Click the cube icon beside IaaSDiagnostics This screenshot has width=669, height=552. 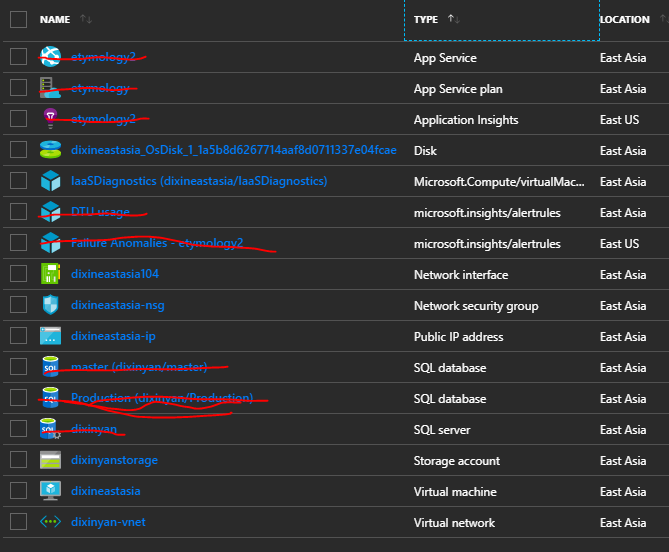click(x=50, y=181)
